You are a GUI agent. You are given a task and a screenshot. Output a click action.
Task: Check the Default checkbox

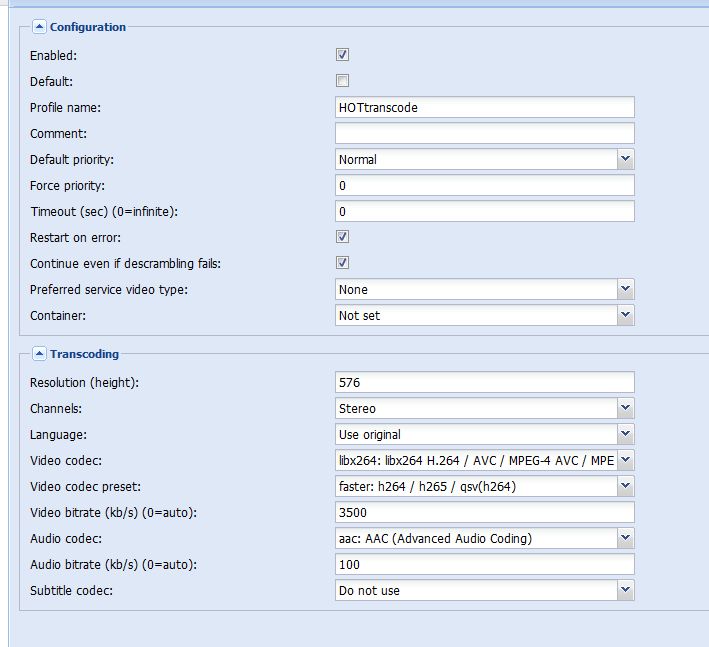tap(342, 81)
